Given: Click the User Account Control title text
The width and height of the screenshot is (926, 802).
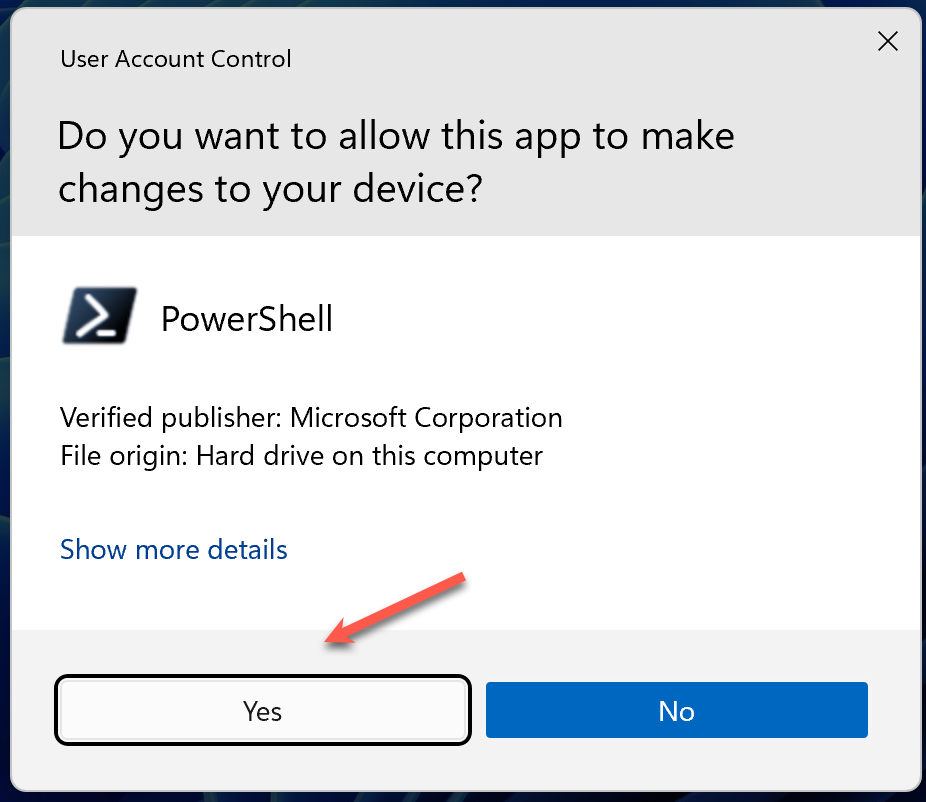Looking at the screenshot, I should pos(176,59).
